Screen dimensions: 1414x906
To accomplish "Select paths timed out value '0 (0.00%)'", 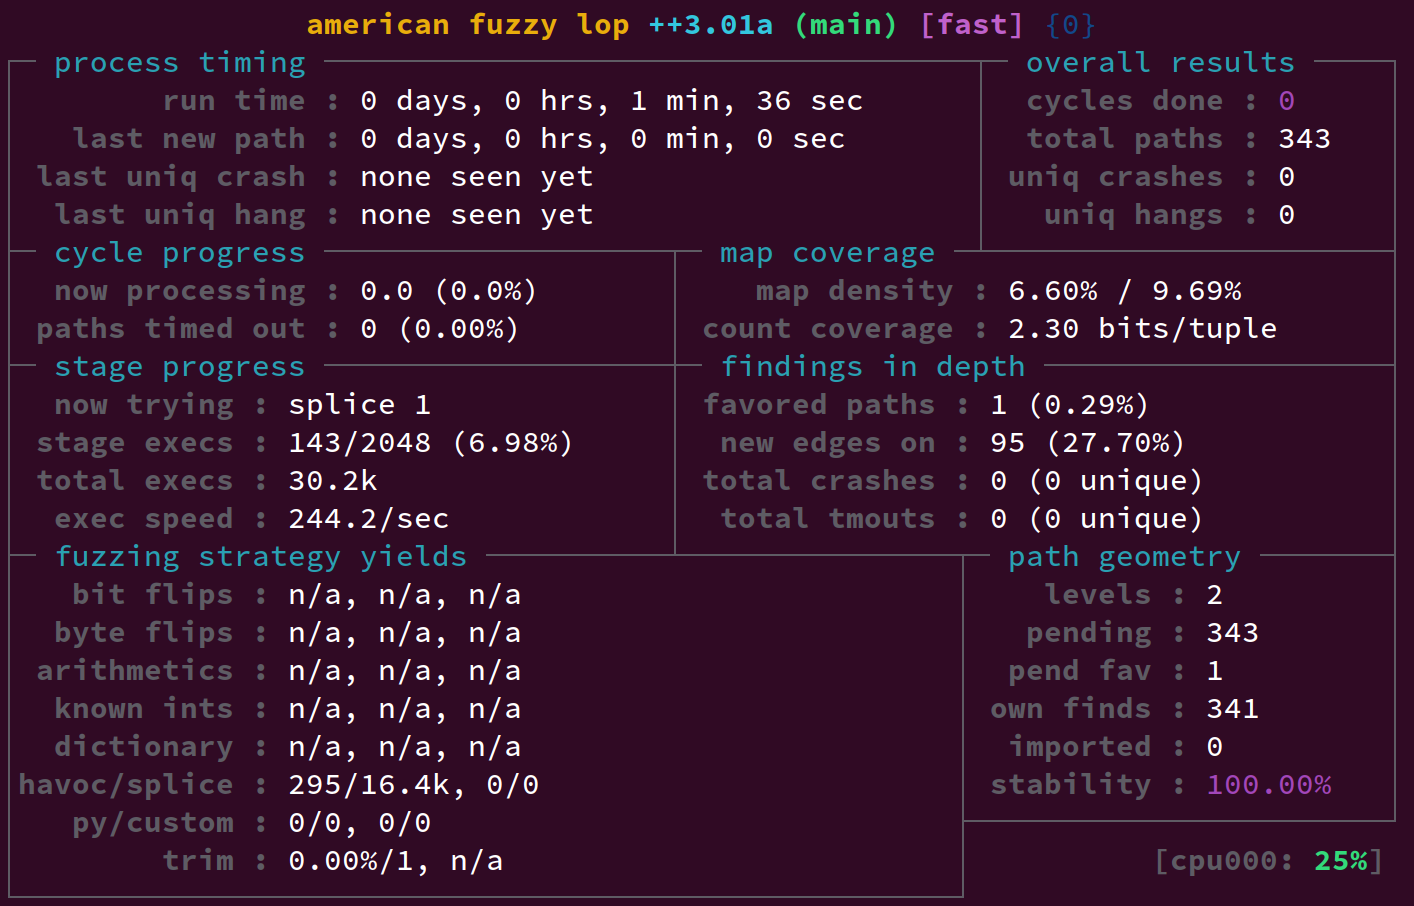I will pyautogui.click(x=440, y=329).
